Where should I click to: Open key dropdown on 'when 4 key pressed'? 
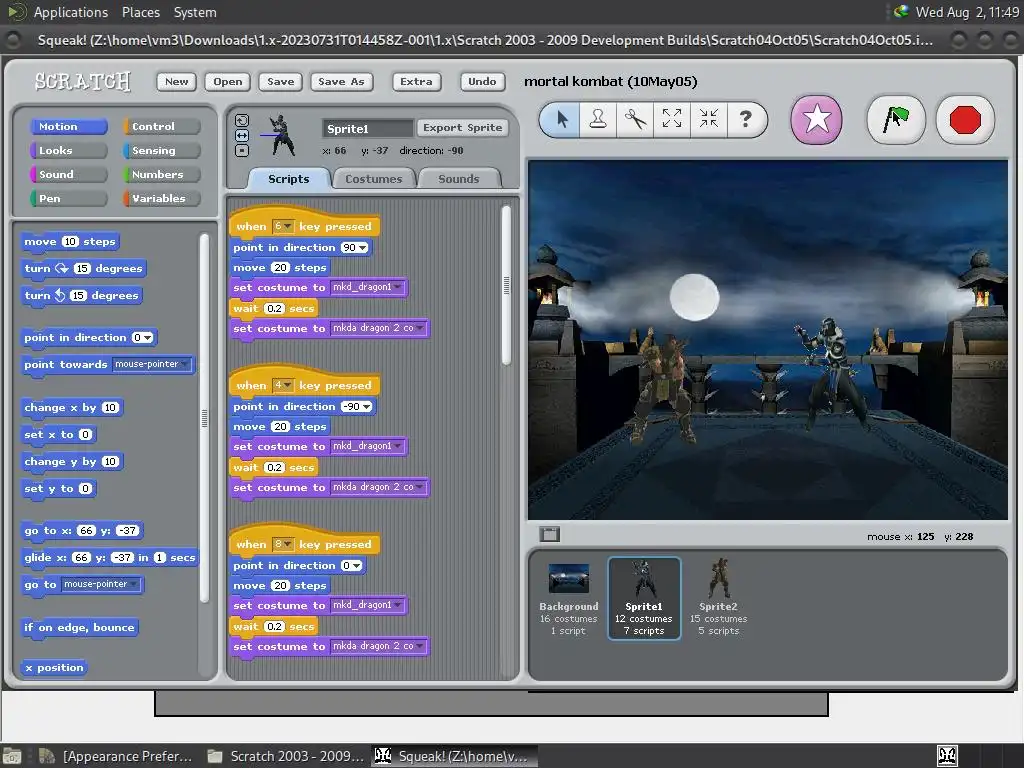pos(282,385)
